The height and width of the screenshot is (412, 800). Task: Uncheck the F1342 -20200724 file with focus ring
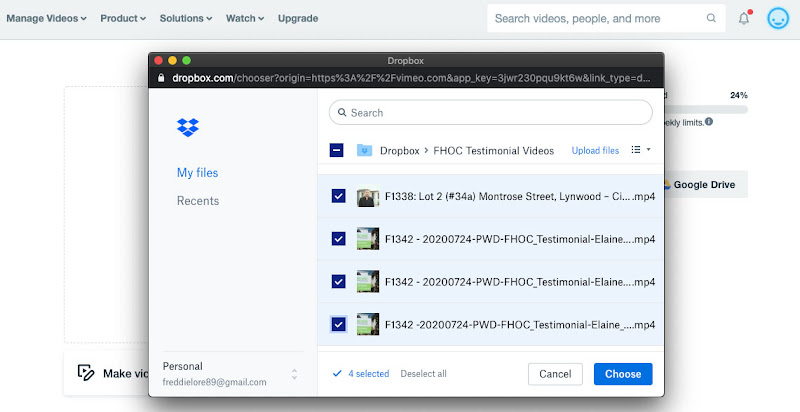pos(338,325)
